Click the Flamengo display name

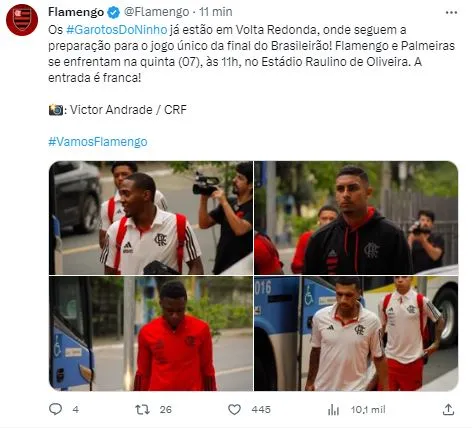[x=76, y=12]
